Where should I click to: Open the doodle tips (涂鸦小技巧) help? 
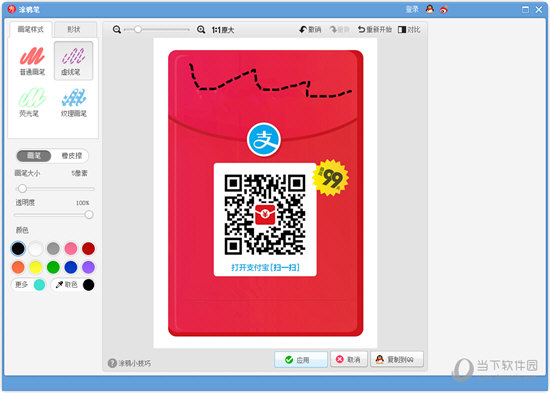click(129, 363)
